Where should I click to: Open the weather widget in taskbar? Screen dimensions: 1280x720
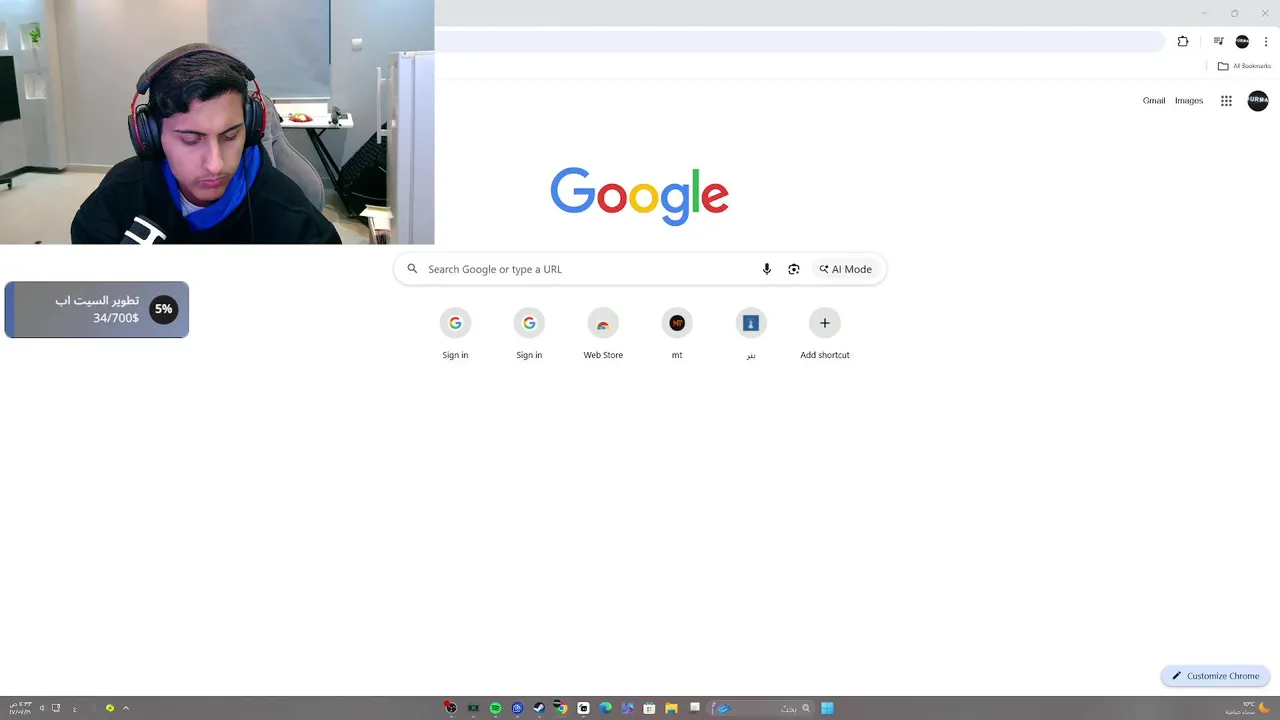coord(1249,708)
